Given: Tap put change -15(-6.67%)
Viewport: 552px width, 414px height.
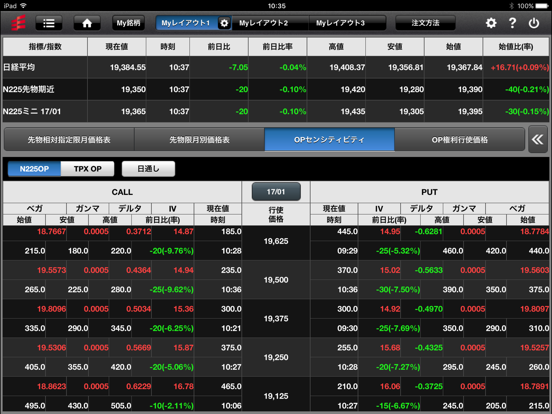Looking at the screenshot, I should (x=398, y=406).
